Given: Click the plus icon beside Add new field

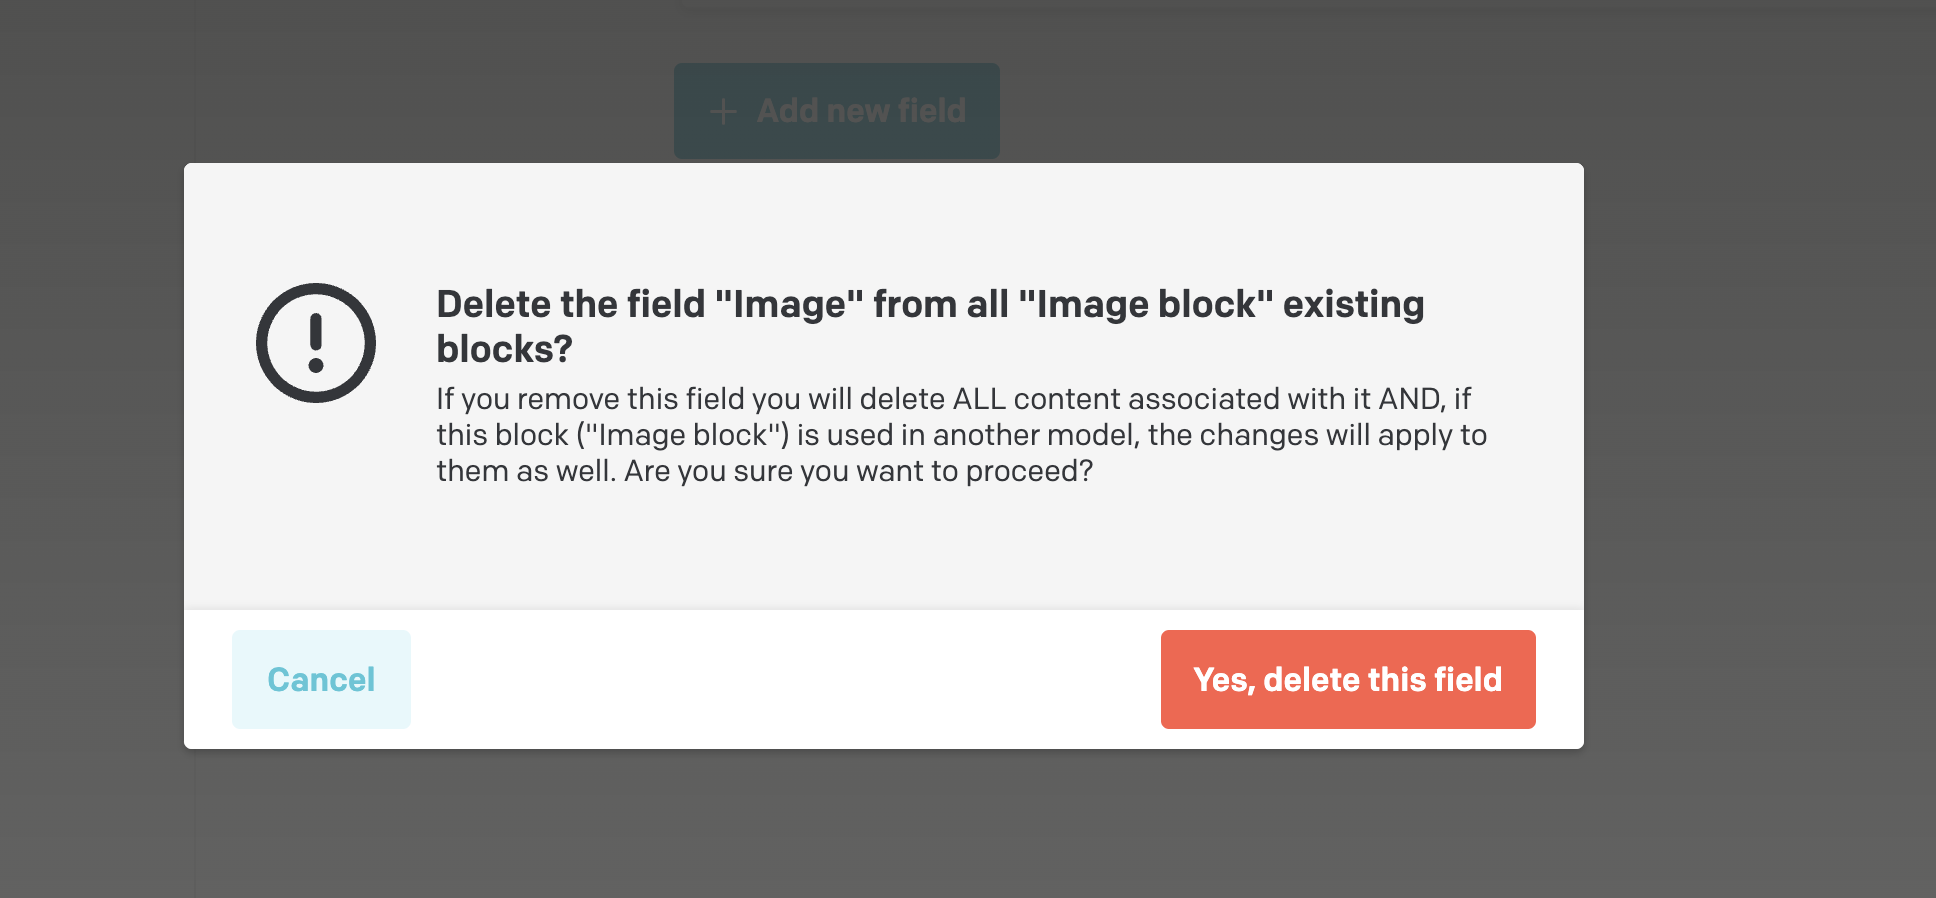Looking at the screenshot, I should 723,111.
